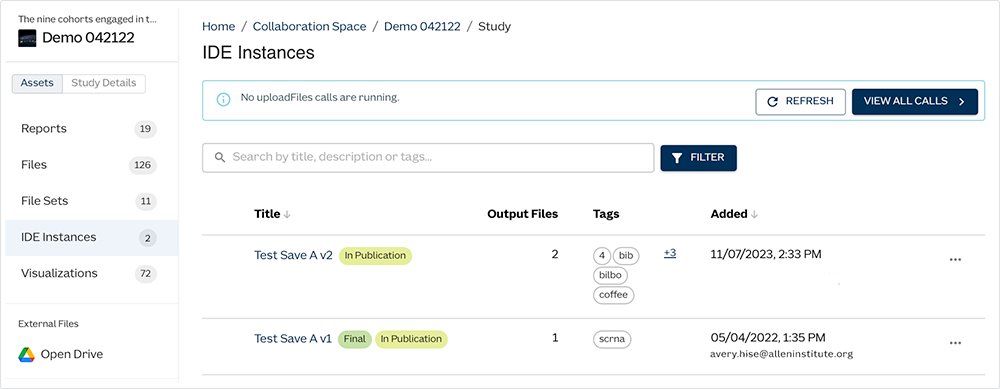Click the Demo 042122 study thumbnail icon
This screenshot has width=1000, height=389.
coord(27,38)
